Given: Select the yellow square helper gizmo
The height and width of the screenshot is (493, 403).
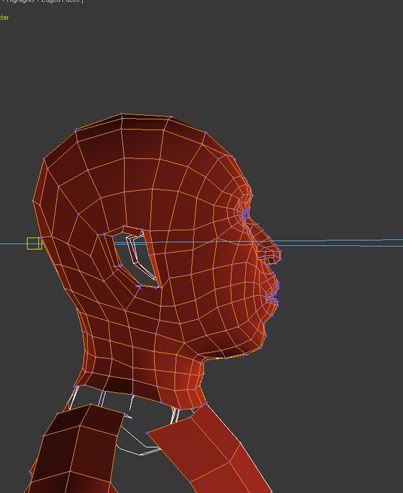Looking at the screenshot, I should tap(34, 243).
